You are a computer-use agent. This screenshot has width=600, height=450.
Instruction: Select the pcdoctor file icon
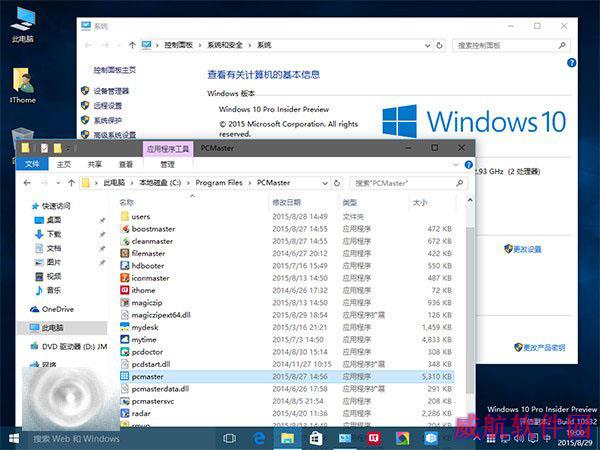click(125, 352)
